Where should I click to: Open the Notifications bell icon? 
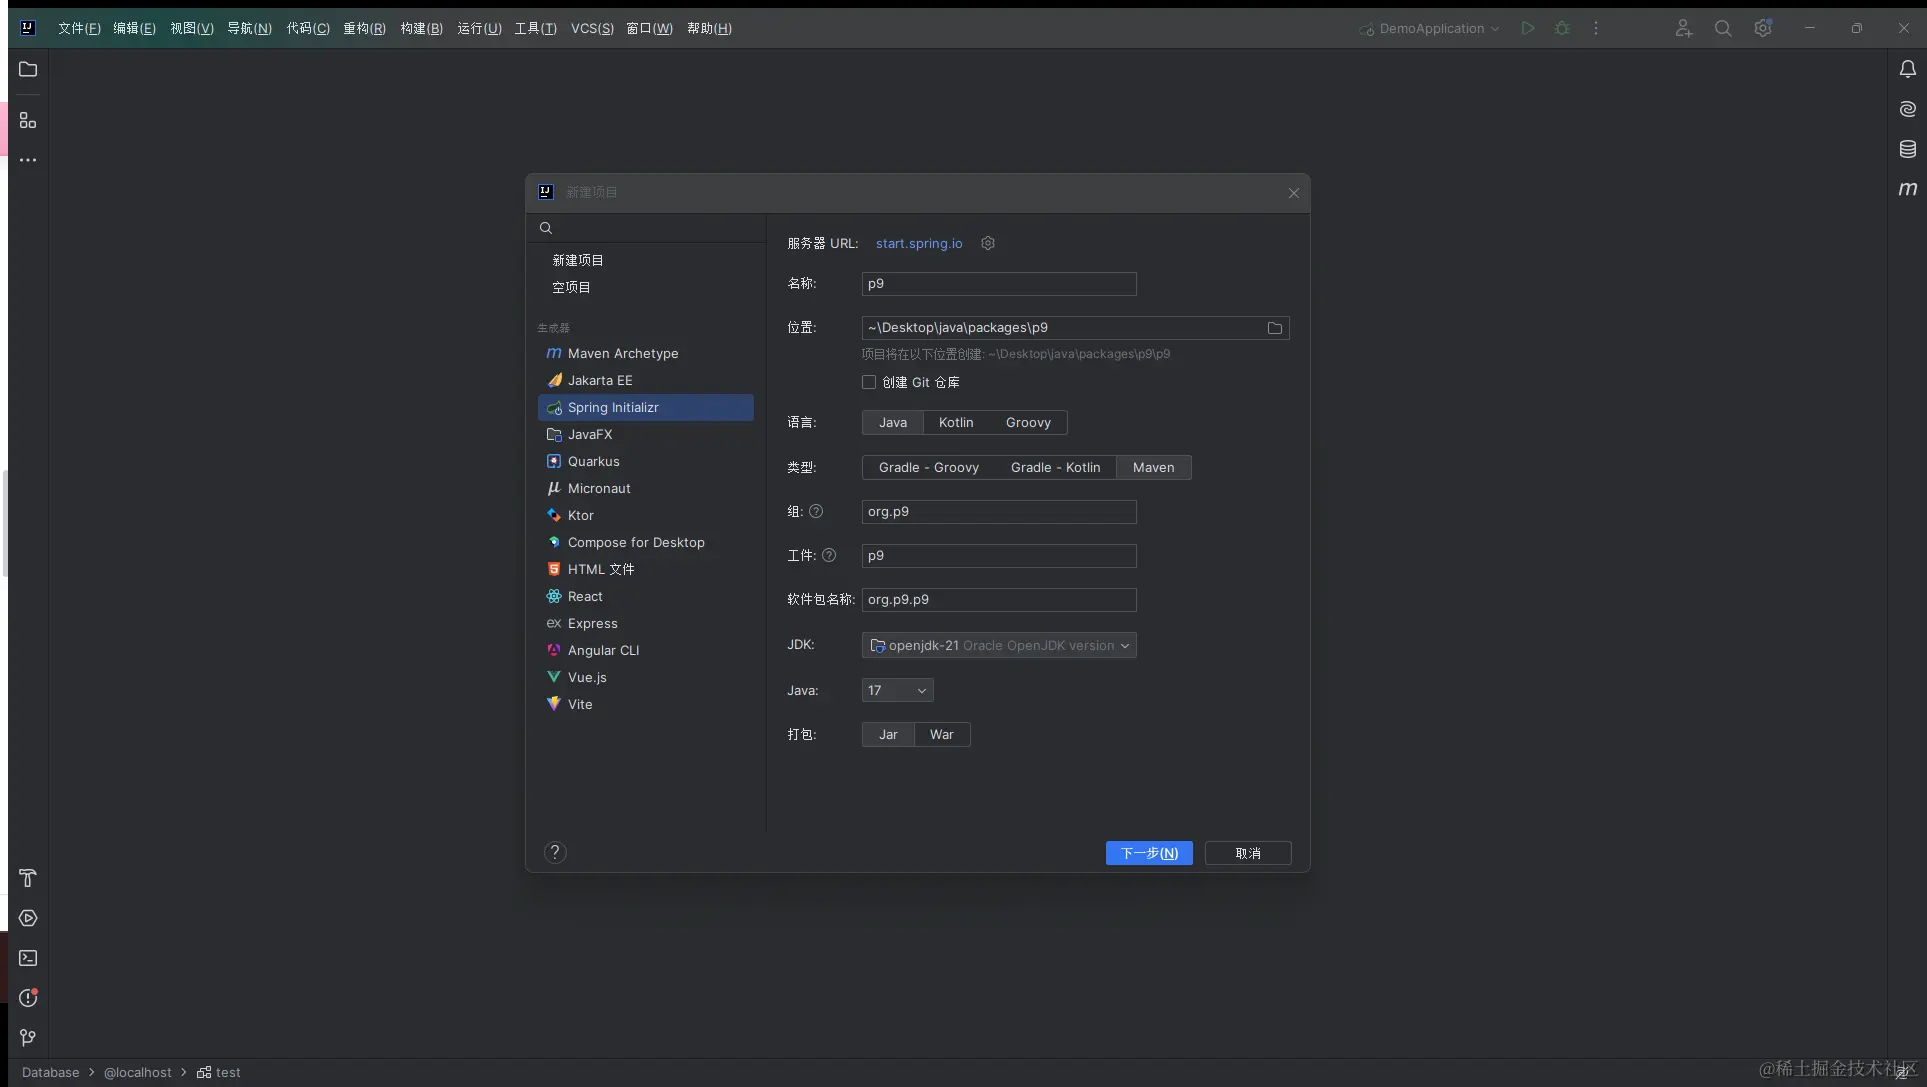coord(1908,69)
